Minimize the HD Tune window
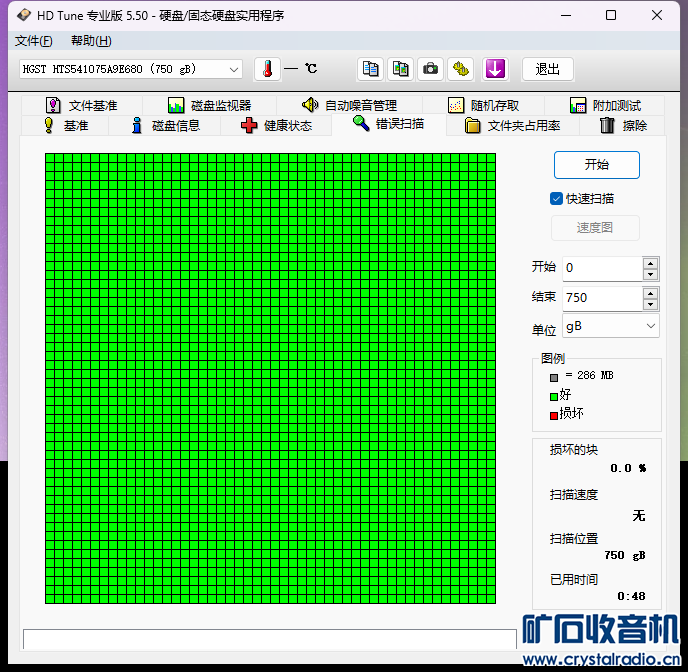 click(x=566, y=15)
